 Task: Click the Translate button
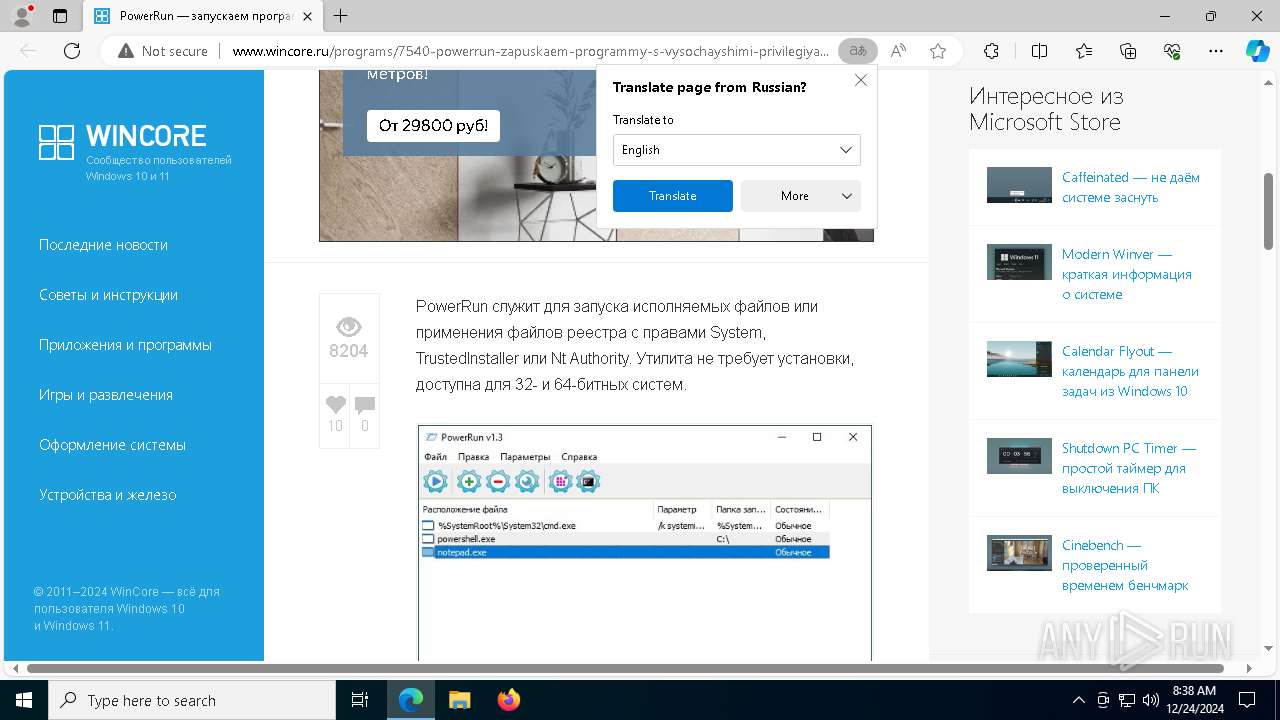[672, 196]
